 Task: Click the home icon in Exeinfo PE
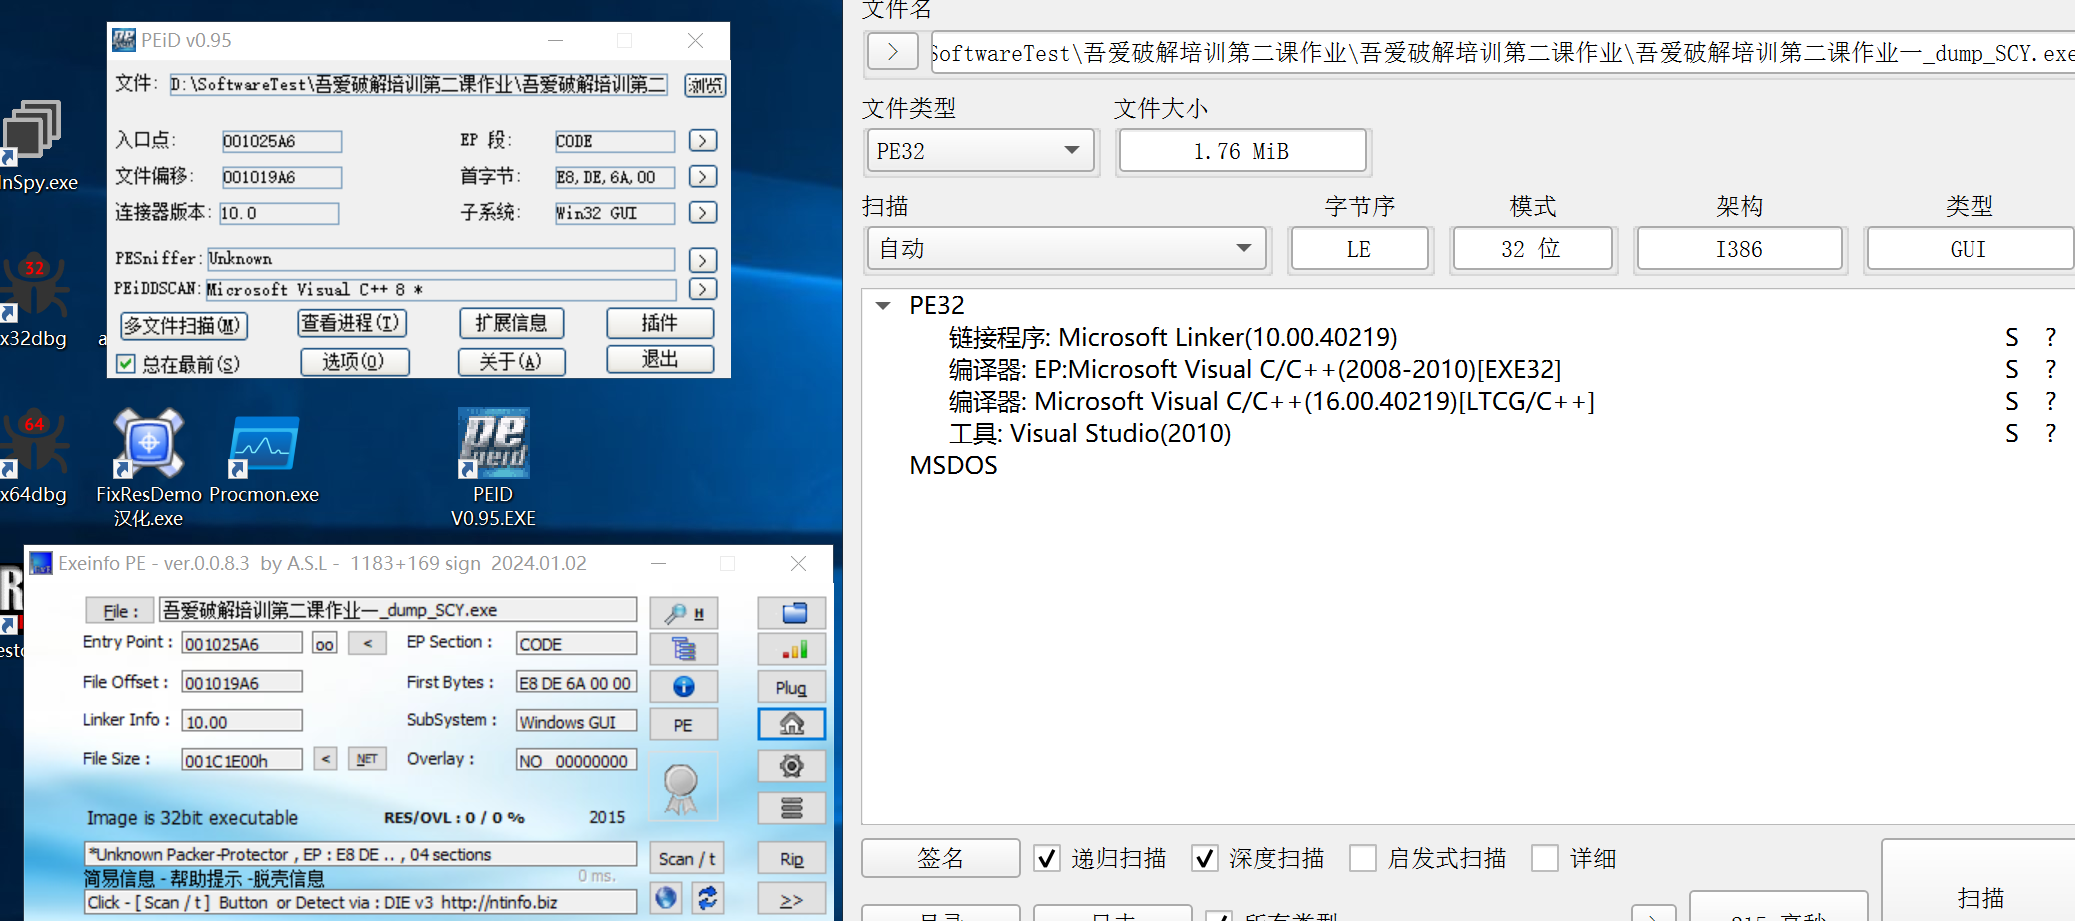(x=792, y=724)
